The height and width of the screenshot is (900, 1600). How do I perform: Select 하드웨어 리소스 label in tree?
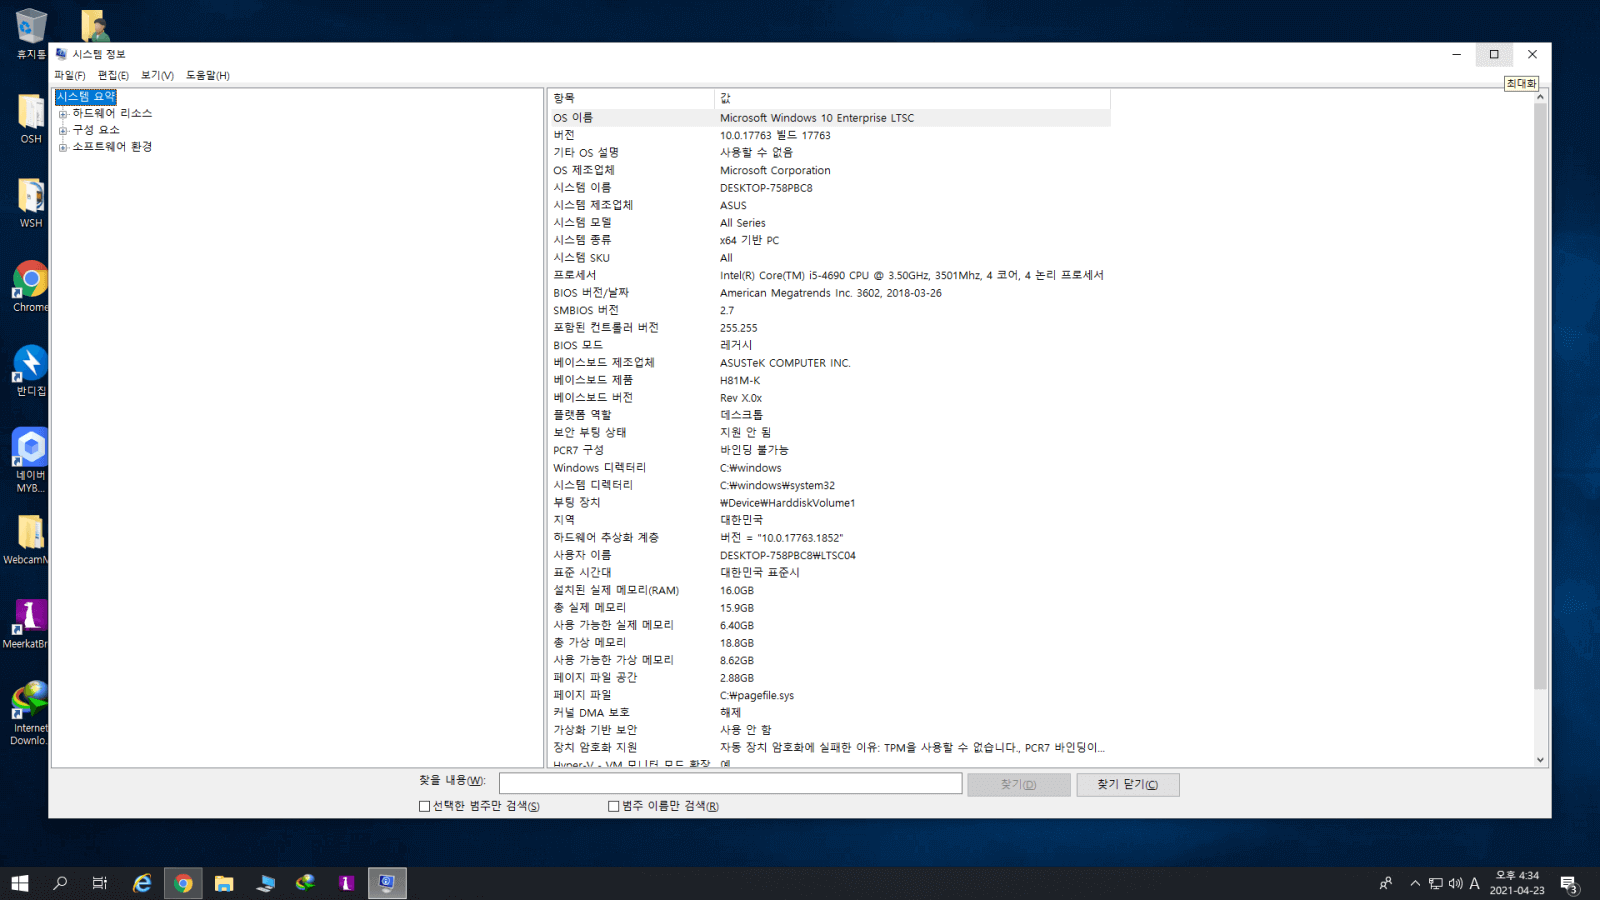click(x=112, y=114)
